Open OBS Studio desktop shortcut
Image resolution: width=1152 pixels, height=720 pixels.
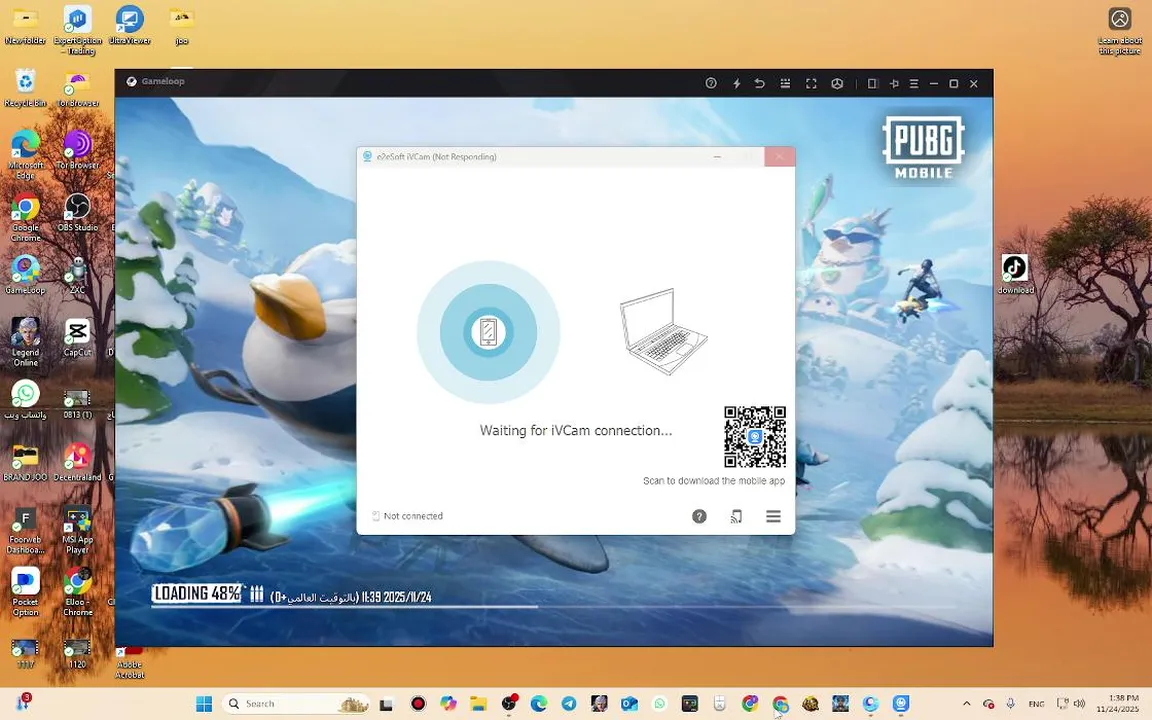pyautogui.click(x=77, y=212)
